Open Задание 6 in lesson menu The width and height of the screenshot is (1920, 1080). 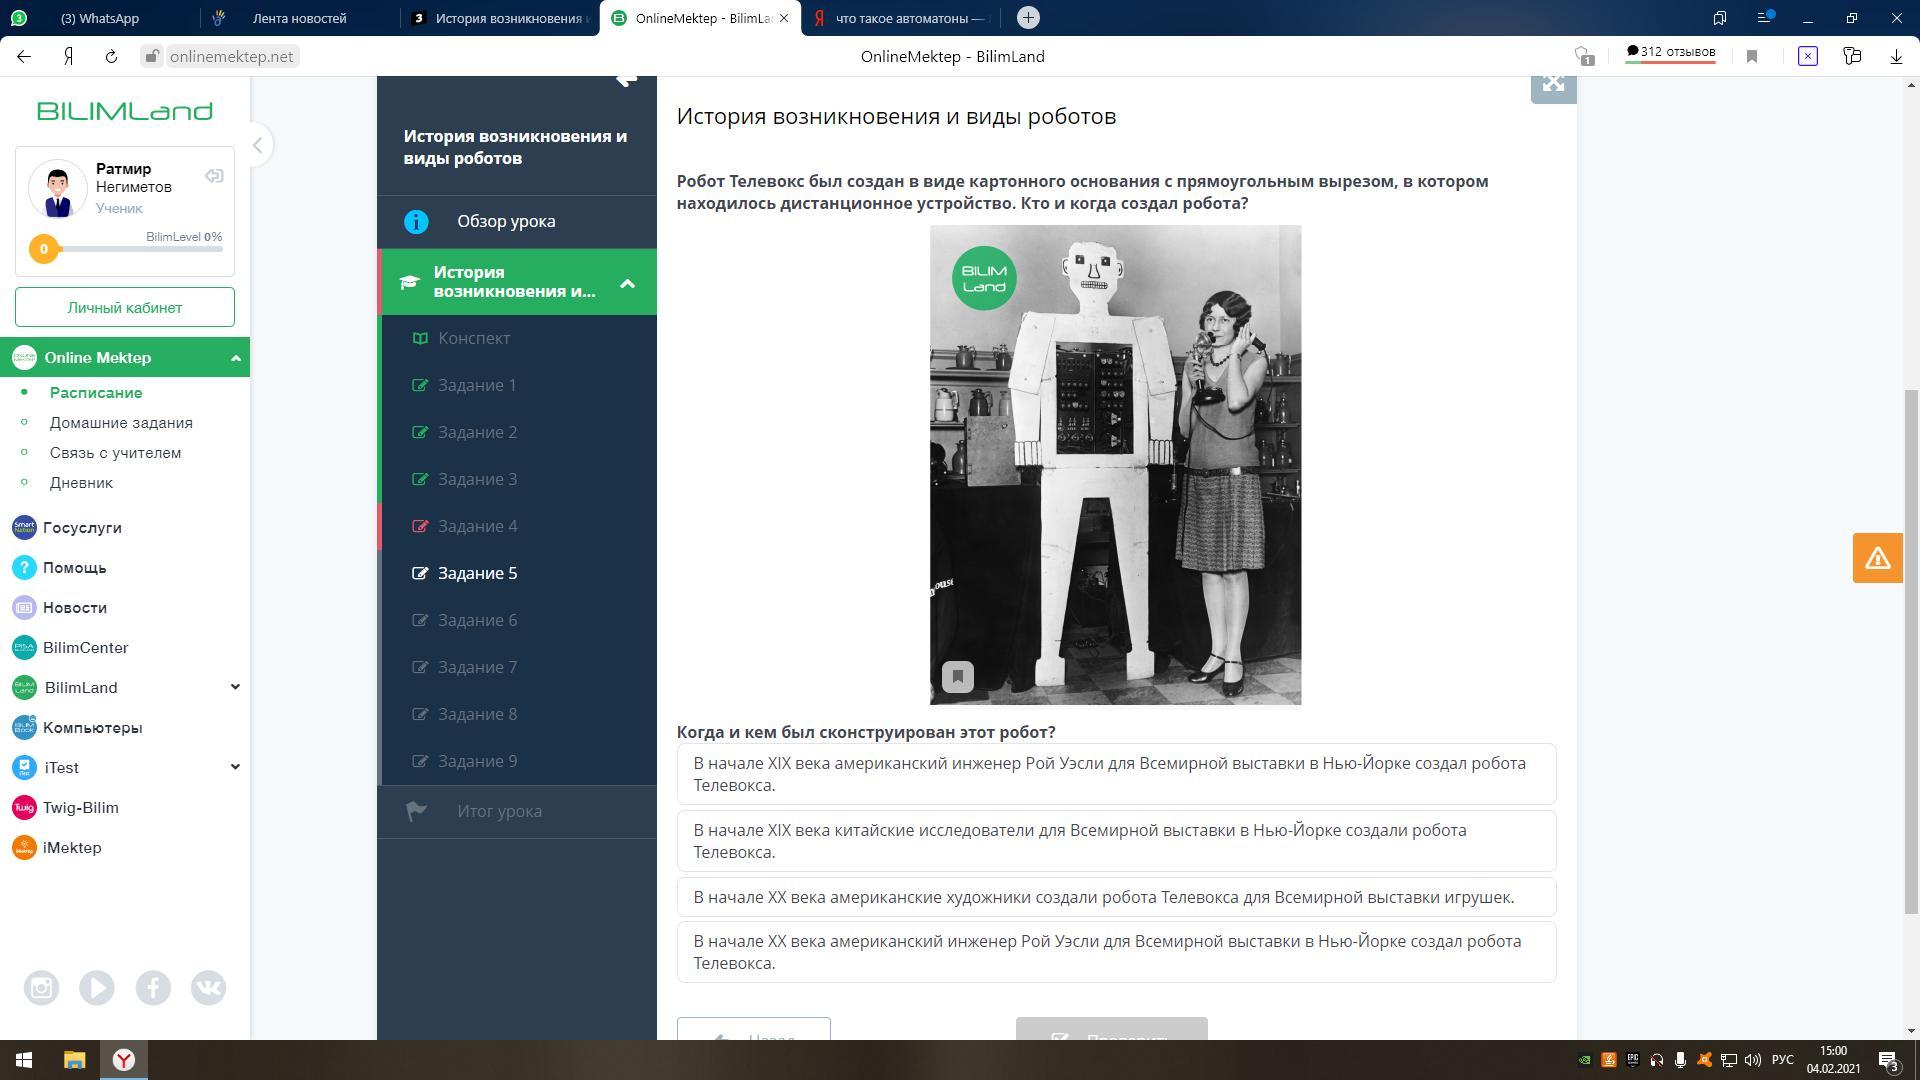[x=477, y=620]
